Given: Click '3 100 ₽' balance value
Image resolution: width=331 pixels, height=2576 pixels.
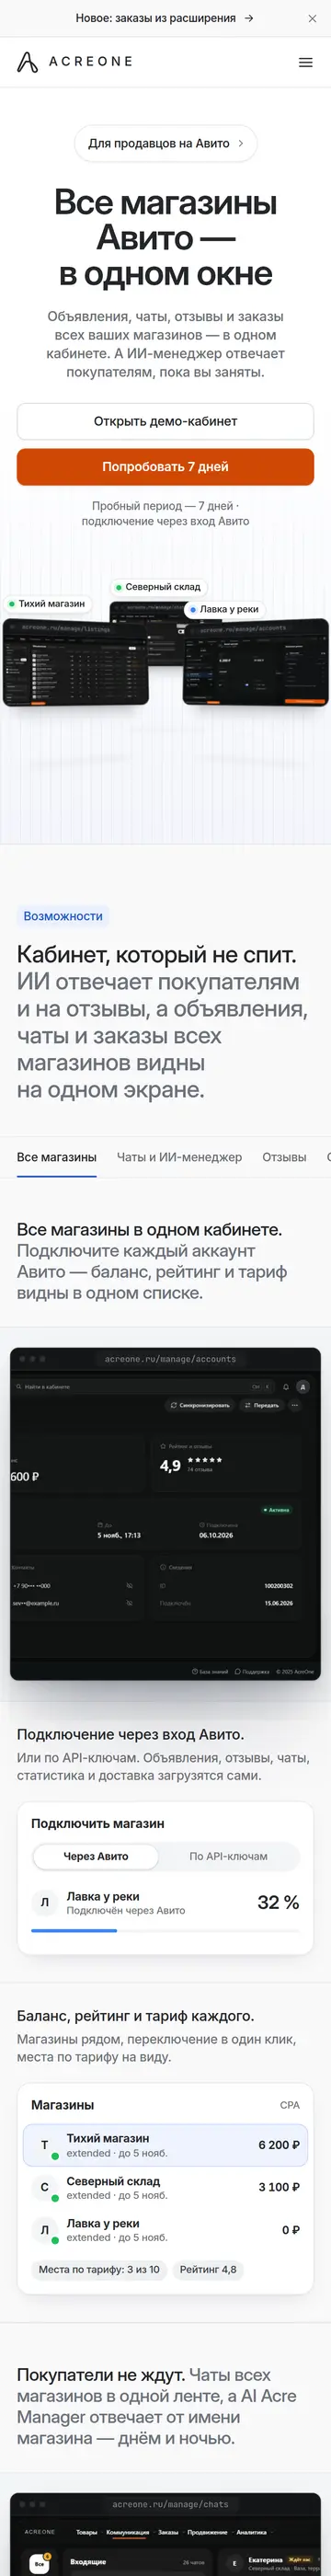Looking at the screenshot, I should [279, 2187].
